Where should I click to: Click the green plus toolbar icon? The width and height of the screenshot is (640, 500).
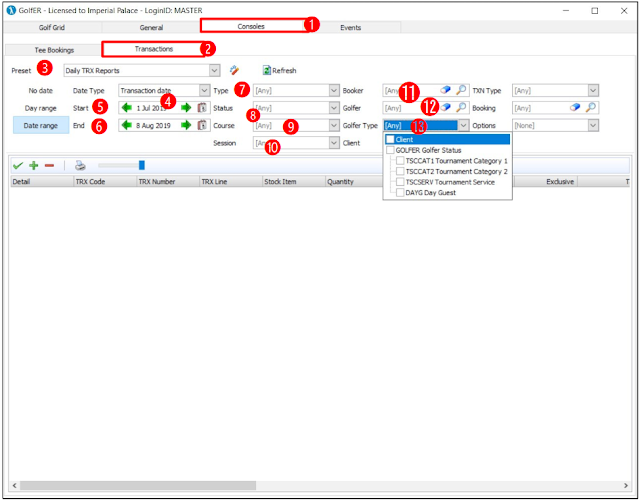(33, 165)
